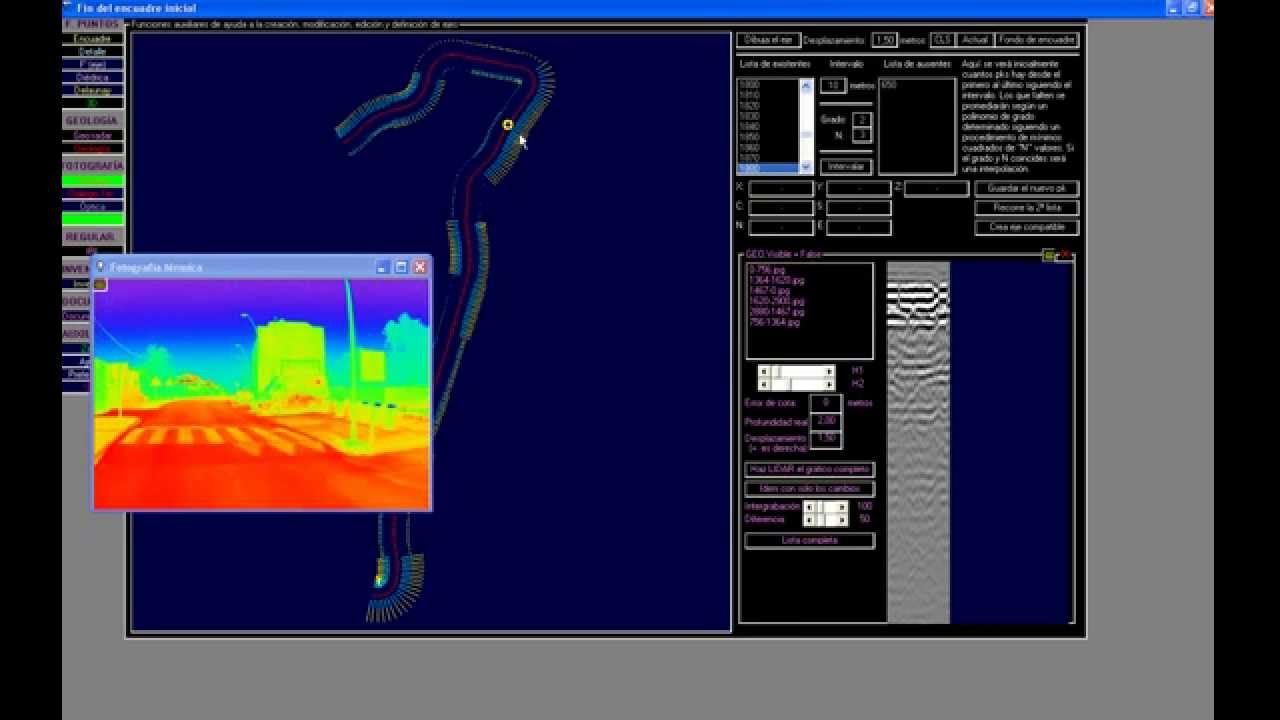Click Fondo de encuadre button

click(1037, 40)
